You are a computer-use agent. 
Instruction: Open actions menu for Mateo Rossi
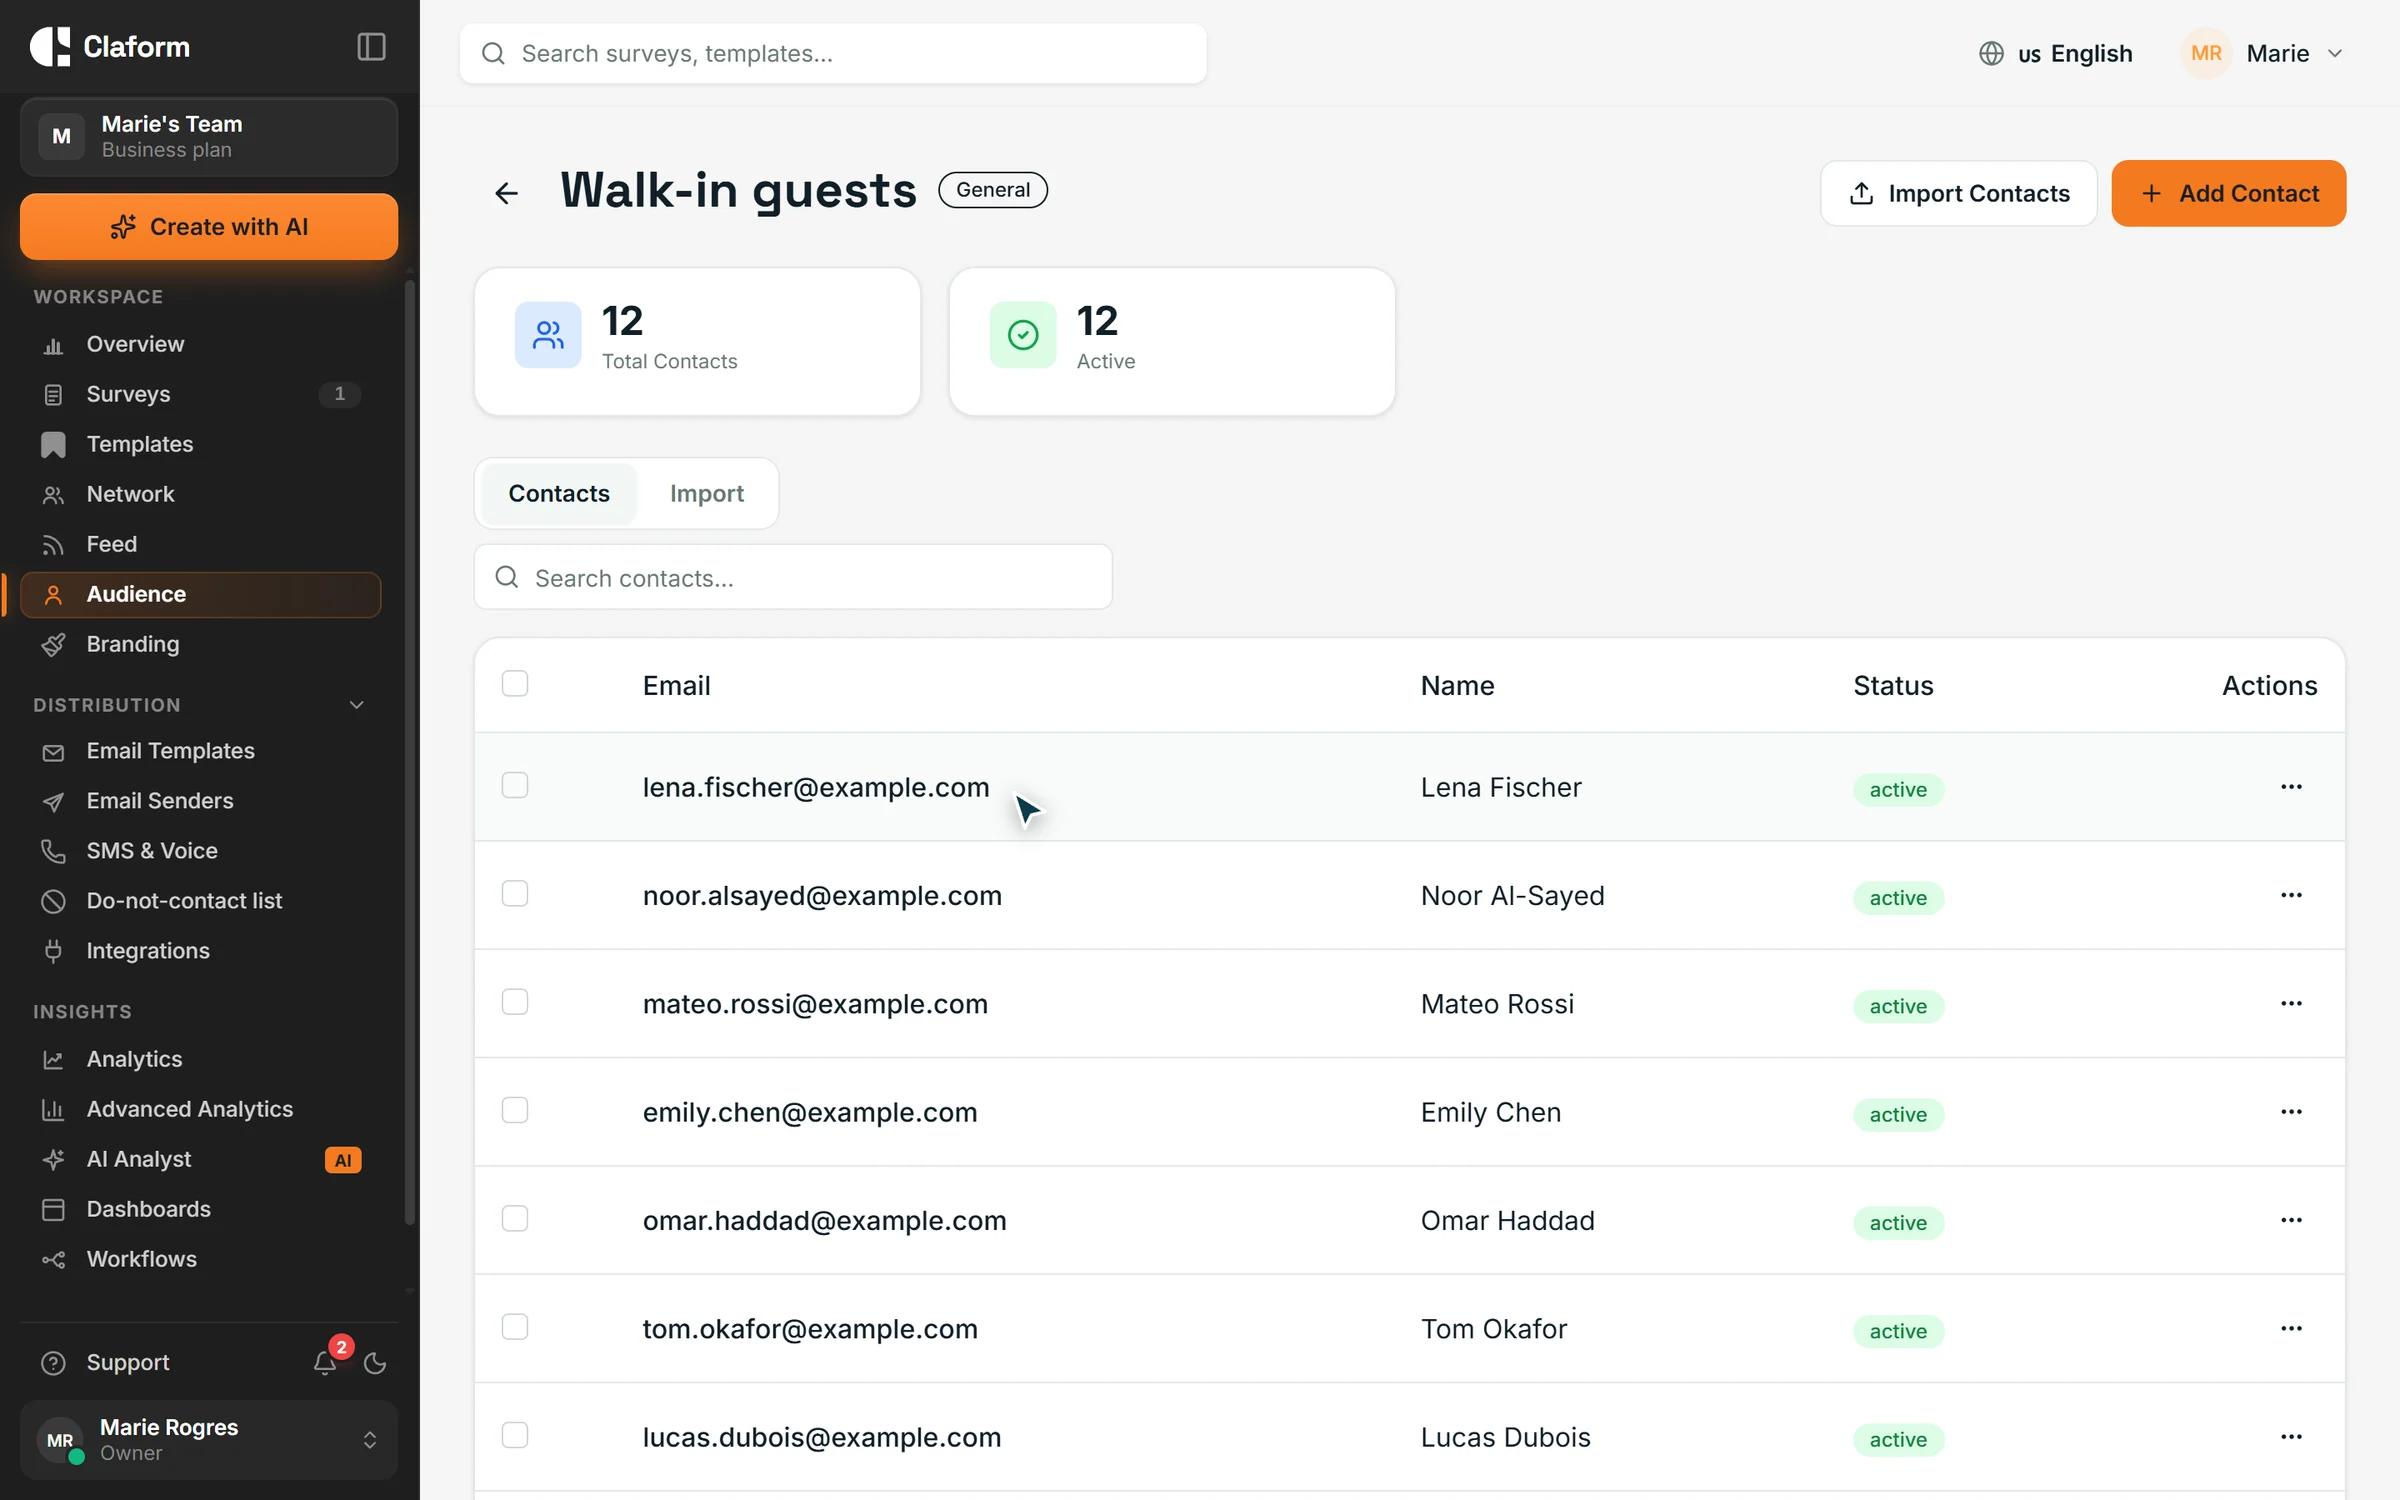[x=2291, y=1003]
